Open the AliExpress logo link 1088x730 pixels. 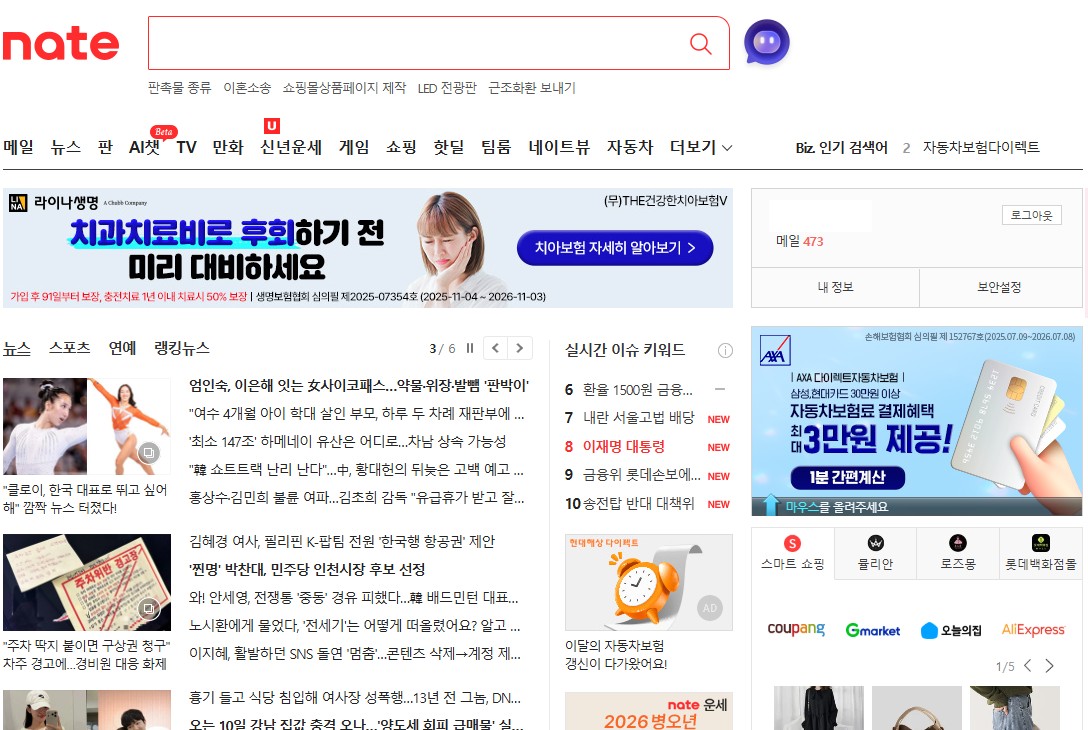(x=1033, y=629)
